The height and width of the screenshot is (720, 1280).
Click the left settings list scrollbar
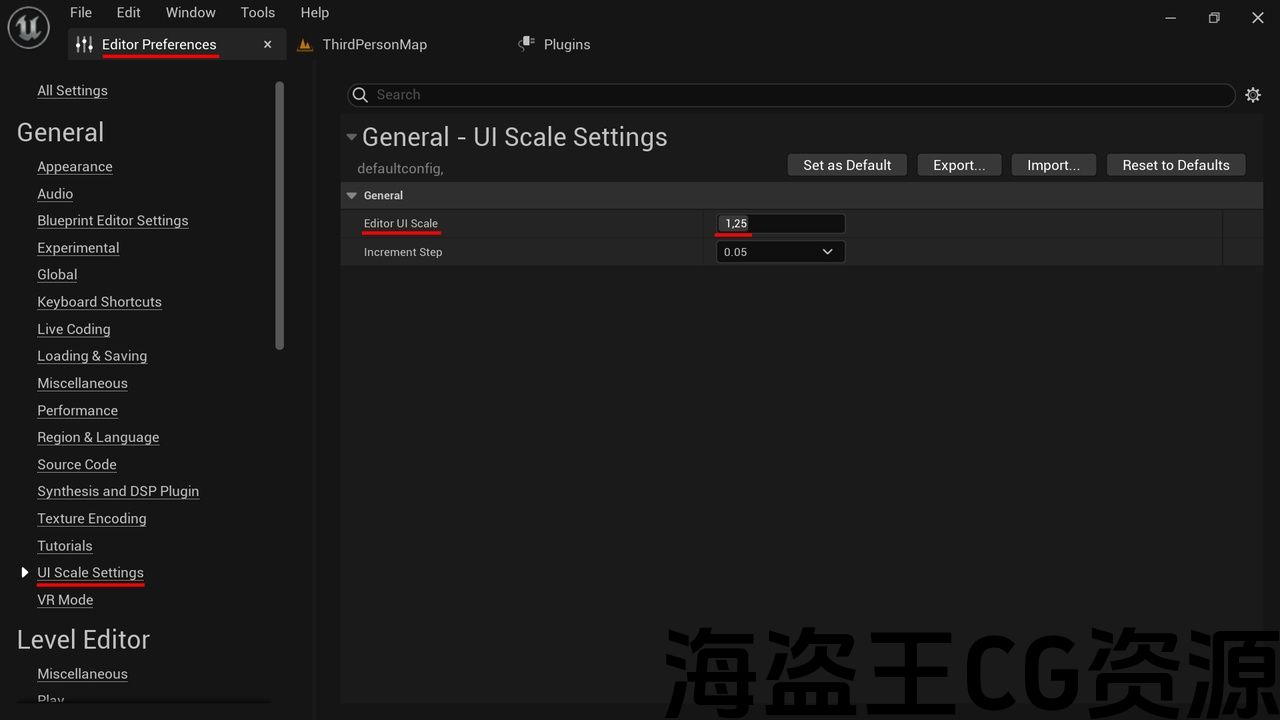280,215
